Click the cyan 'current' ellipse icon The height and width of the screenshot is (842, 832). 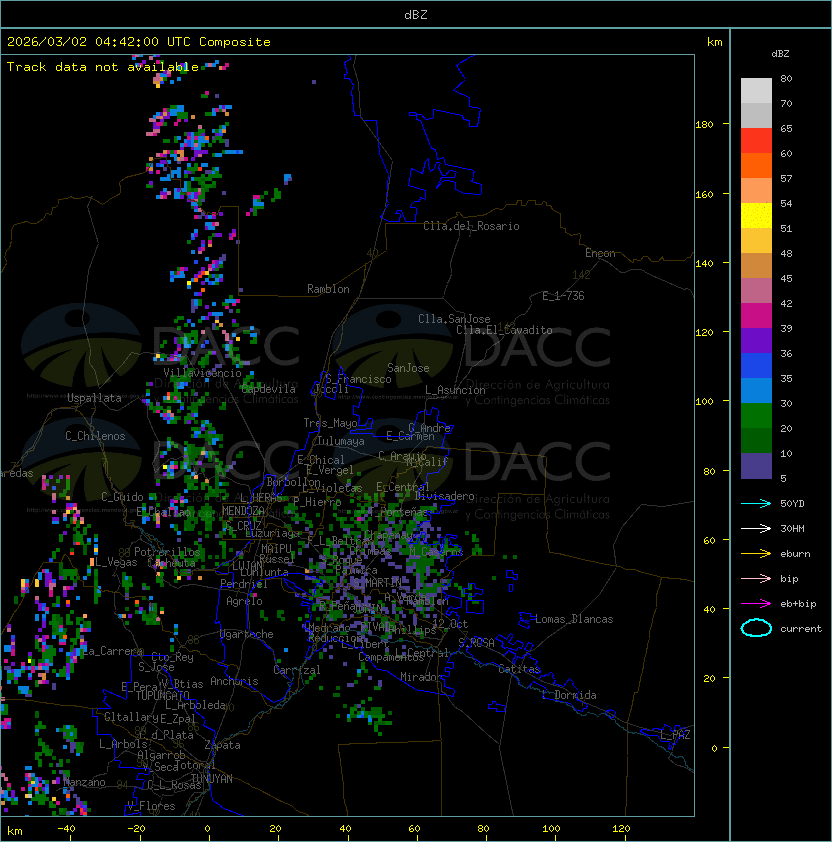[x=756, y=628]
